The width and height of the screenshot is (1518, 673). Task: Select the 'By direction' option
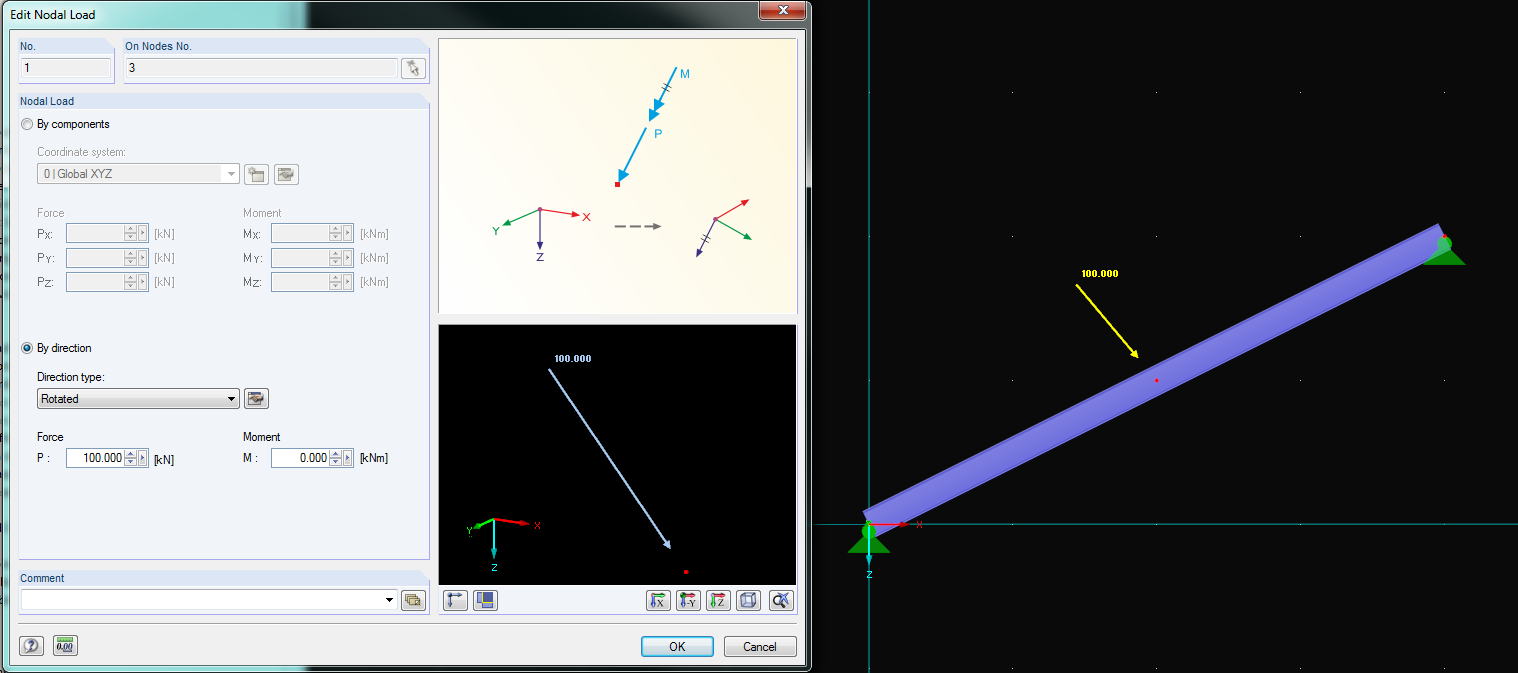(27, 348)
